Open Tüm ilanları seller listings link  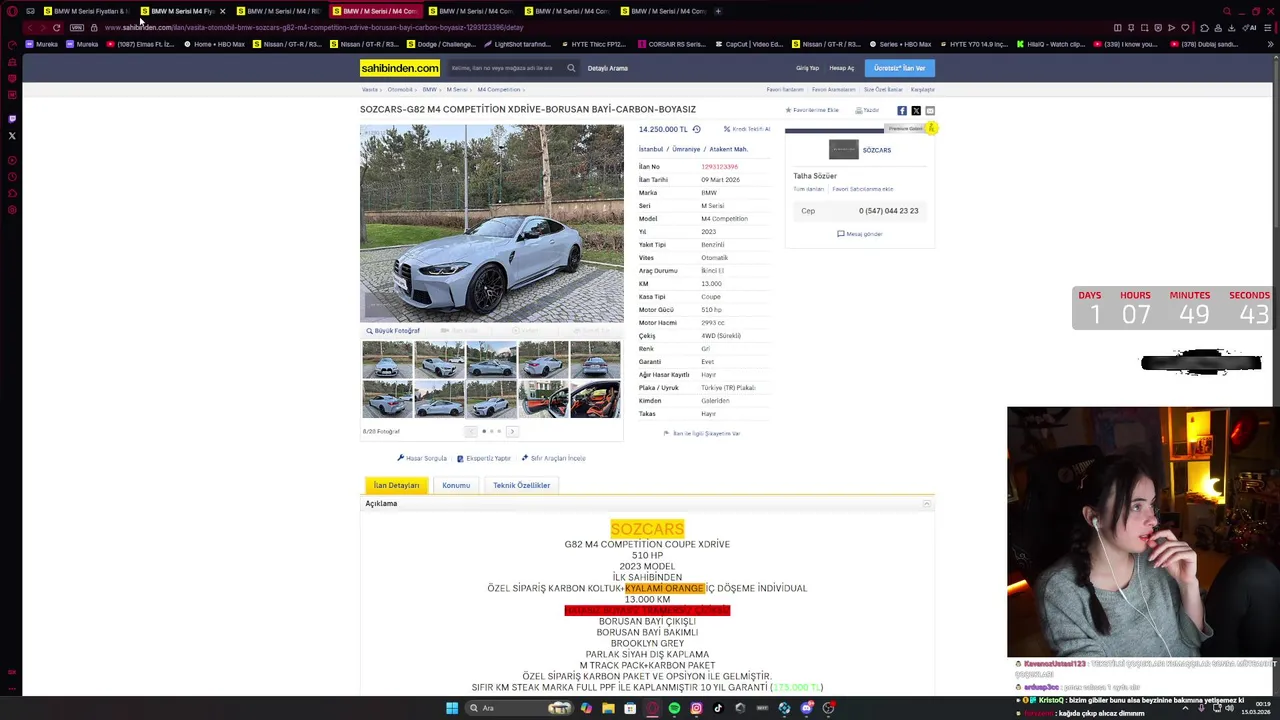pos(809,189)
